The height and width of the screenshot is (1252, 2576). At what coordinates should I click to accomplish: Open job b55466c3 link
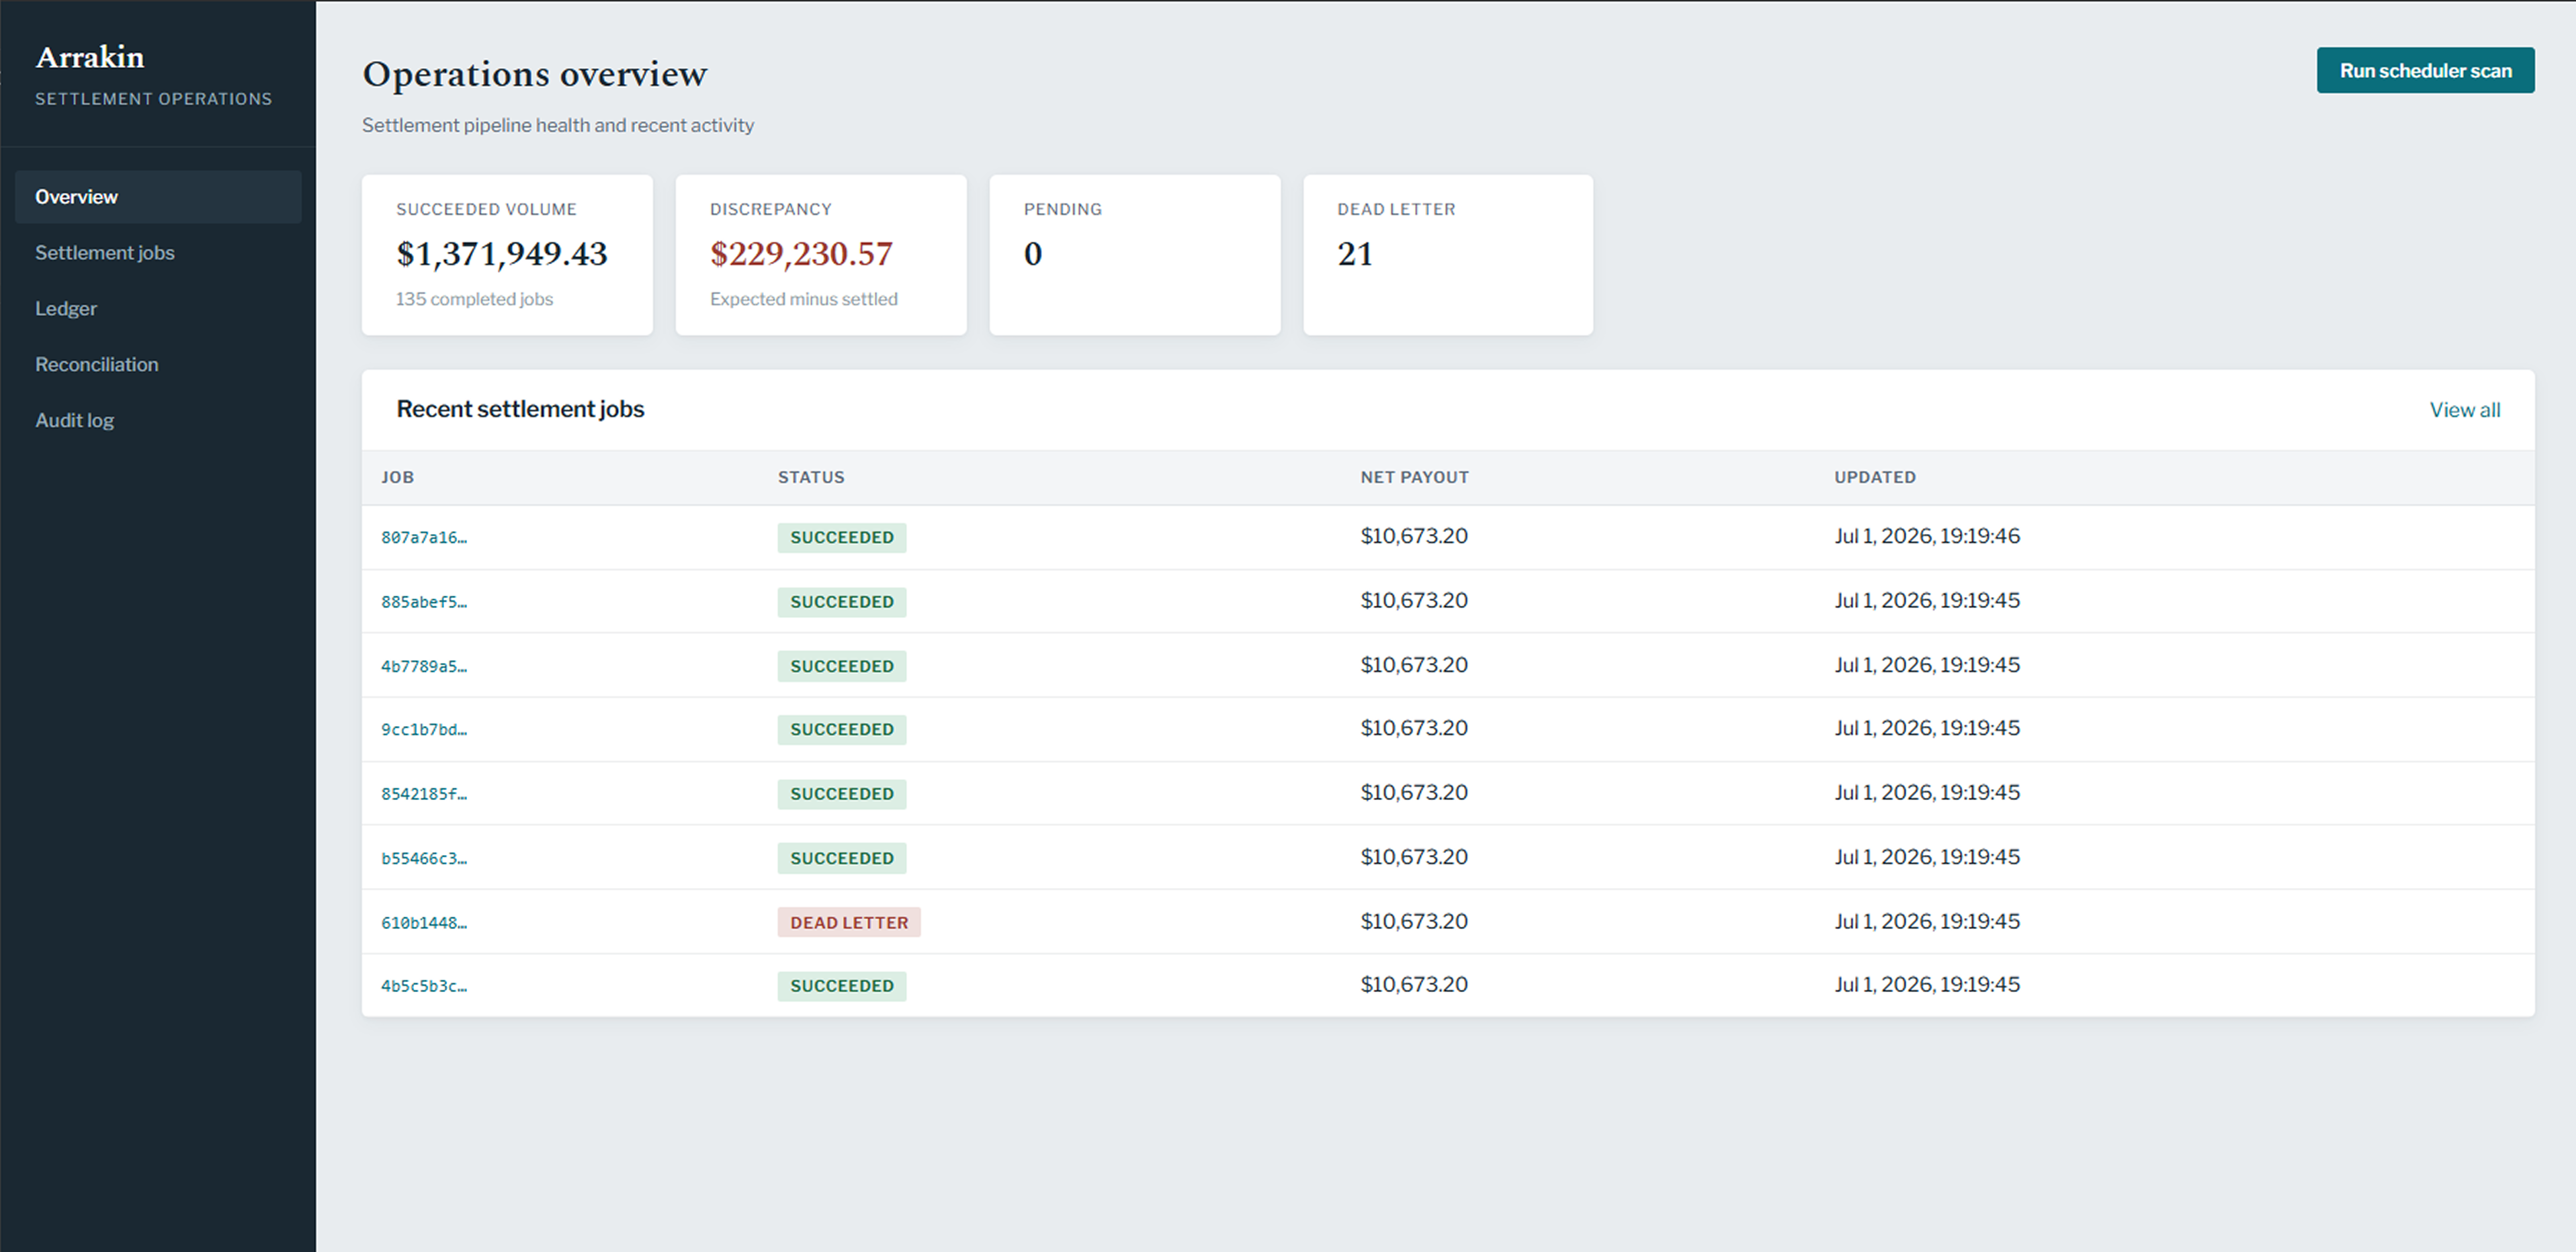tap(424, 858)
